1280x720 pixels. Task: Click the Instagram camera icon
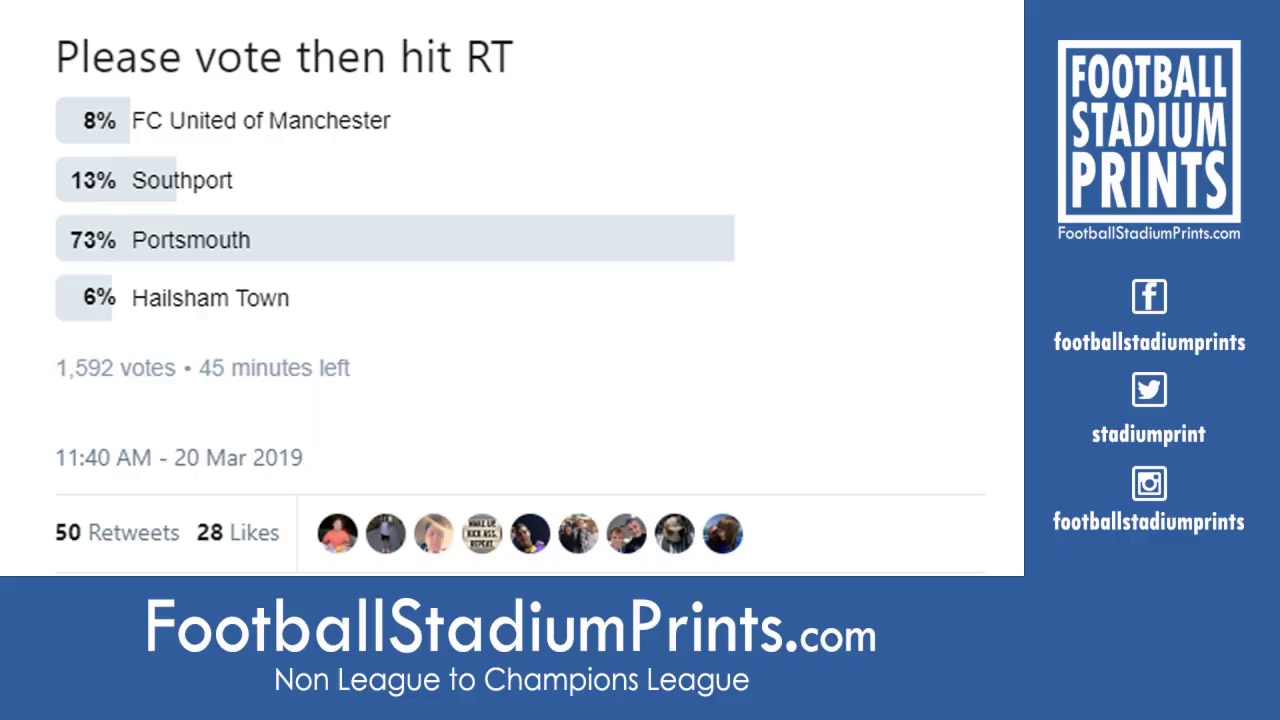pos(1149,484)
